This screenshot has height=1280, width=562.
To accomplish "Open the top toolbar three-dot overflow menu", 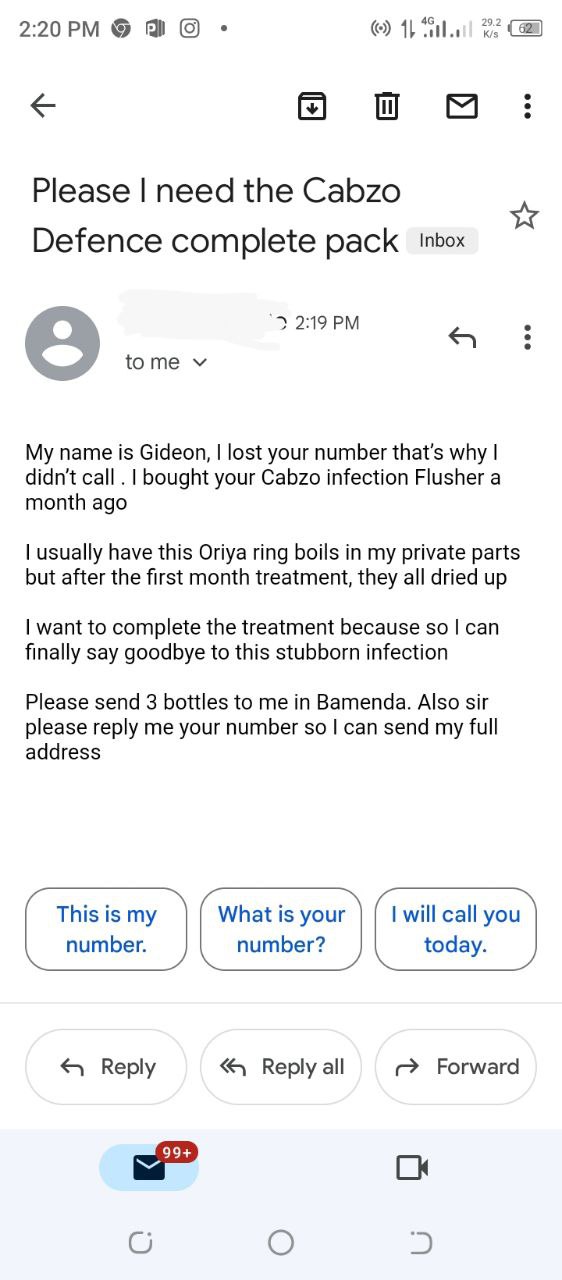I will [527, 105].
